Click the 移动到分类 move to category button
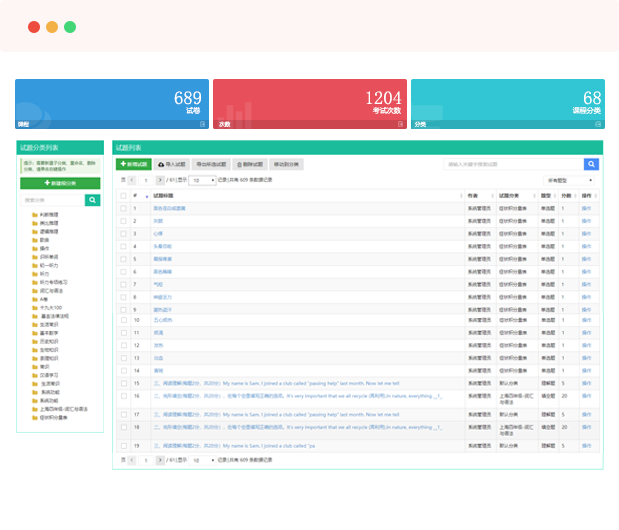The width and height of the screenshot is (619, 530). (285, 163)
